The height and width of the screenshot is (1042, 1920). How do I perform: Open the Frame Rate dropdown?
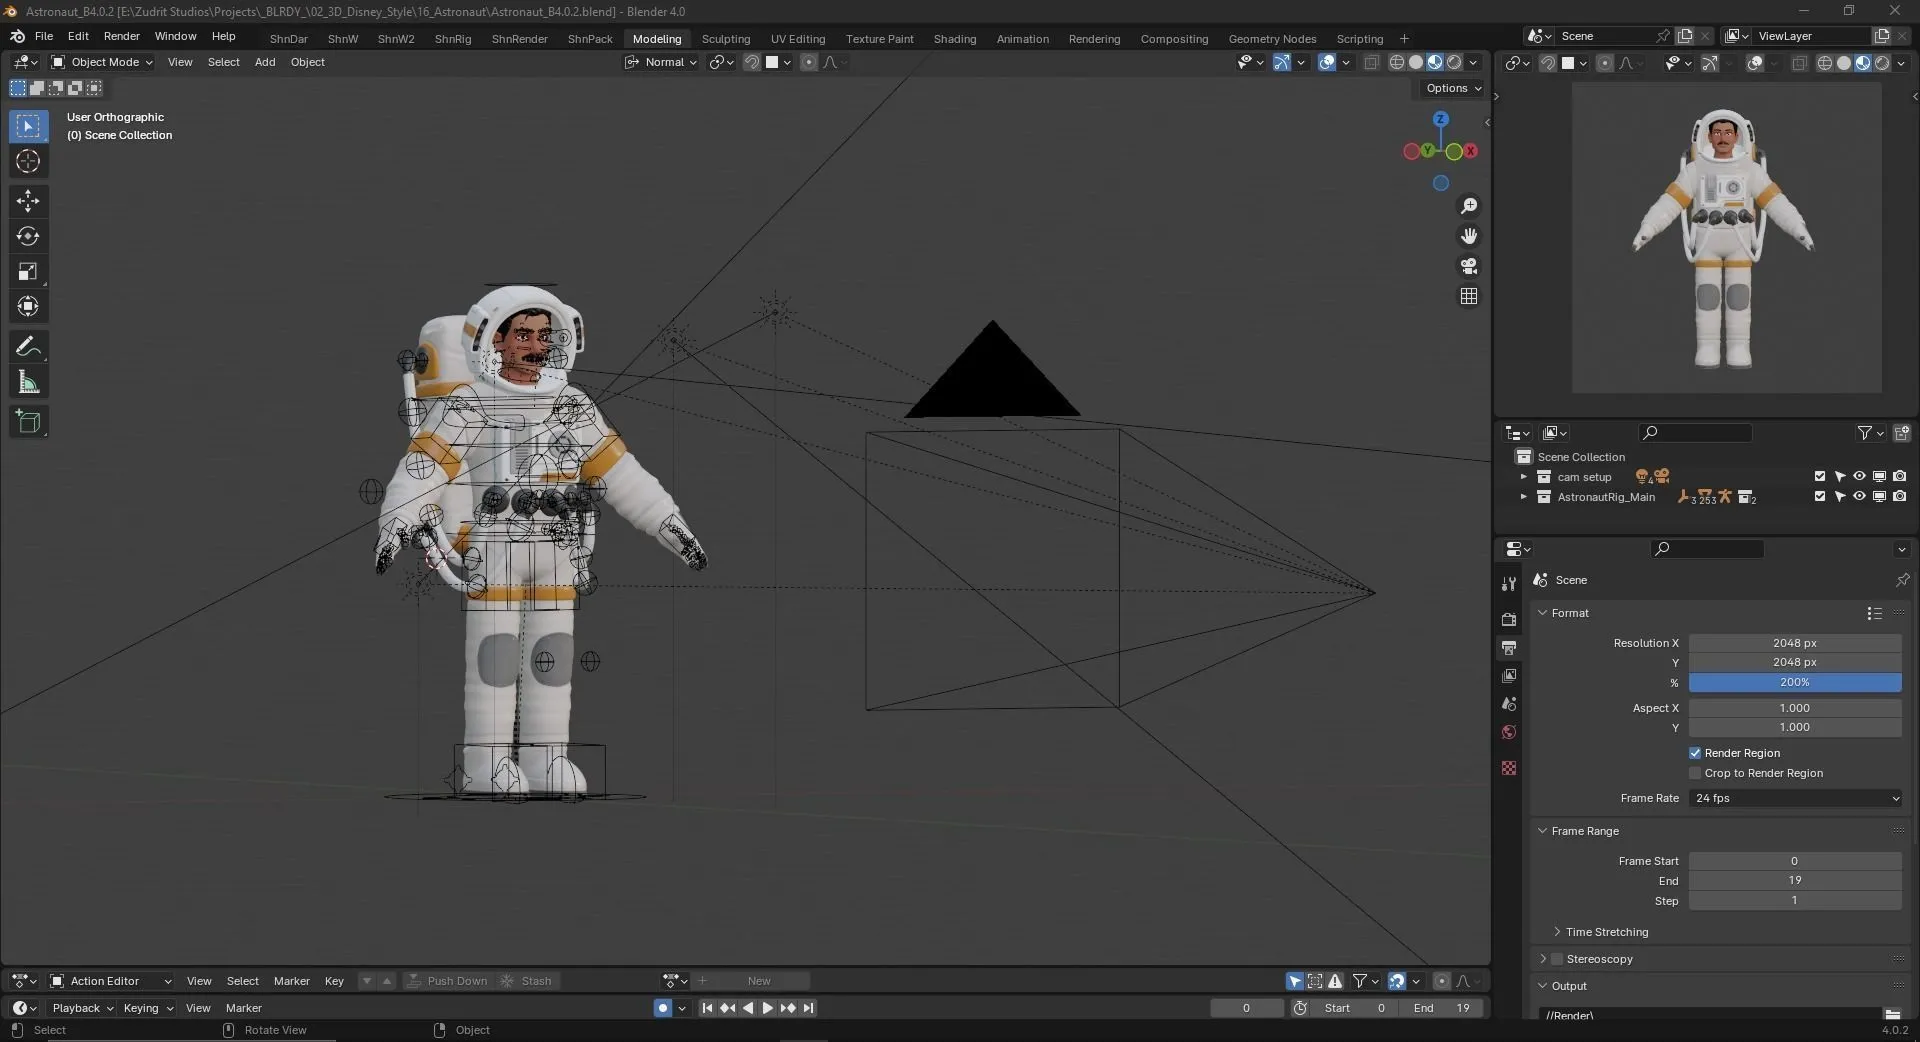pyautogui.click(x=1795, y=798)
